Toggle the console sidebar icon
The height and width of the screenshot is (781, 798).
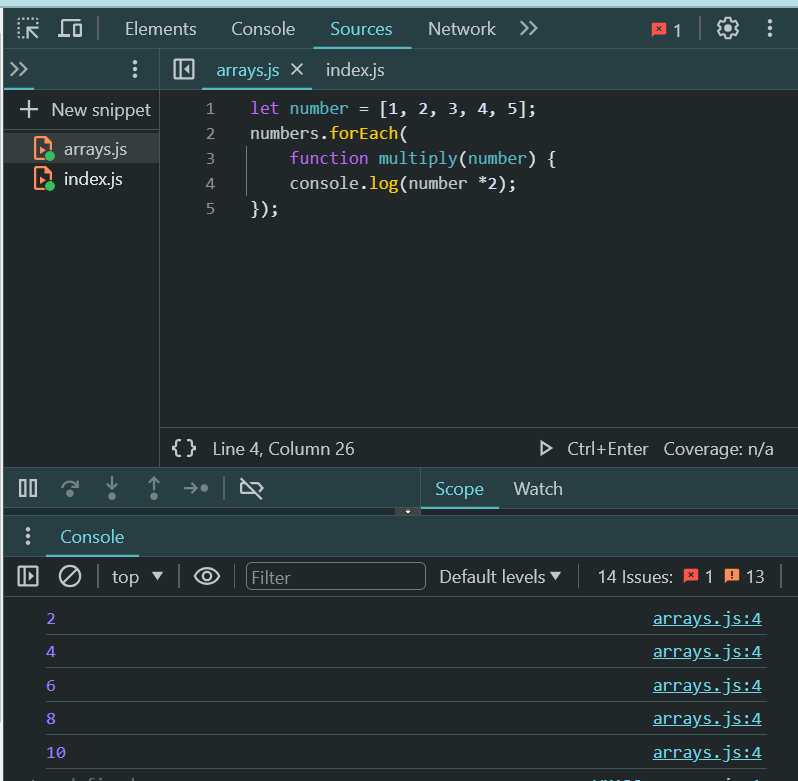[x=28, y=576]
